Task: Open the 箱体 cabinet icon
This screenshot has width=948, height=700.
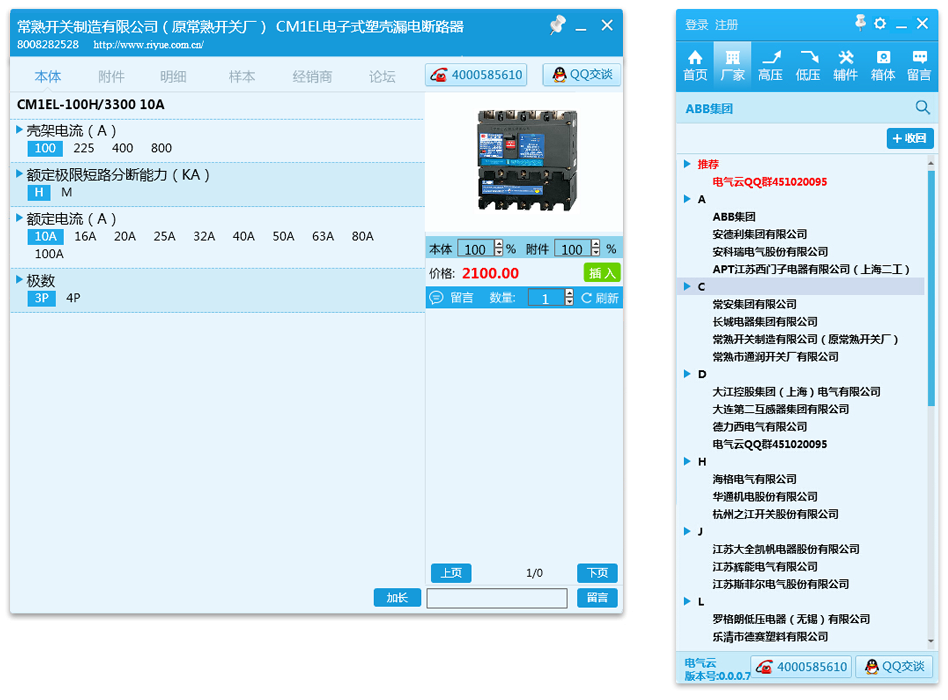Action: click(883, 65)
